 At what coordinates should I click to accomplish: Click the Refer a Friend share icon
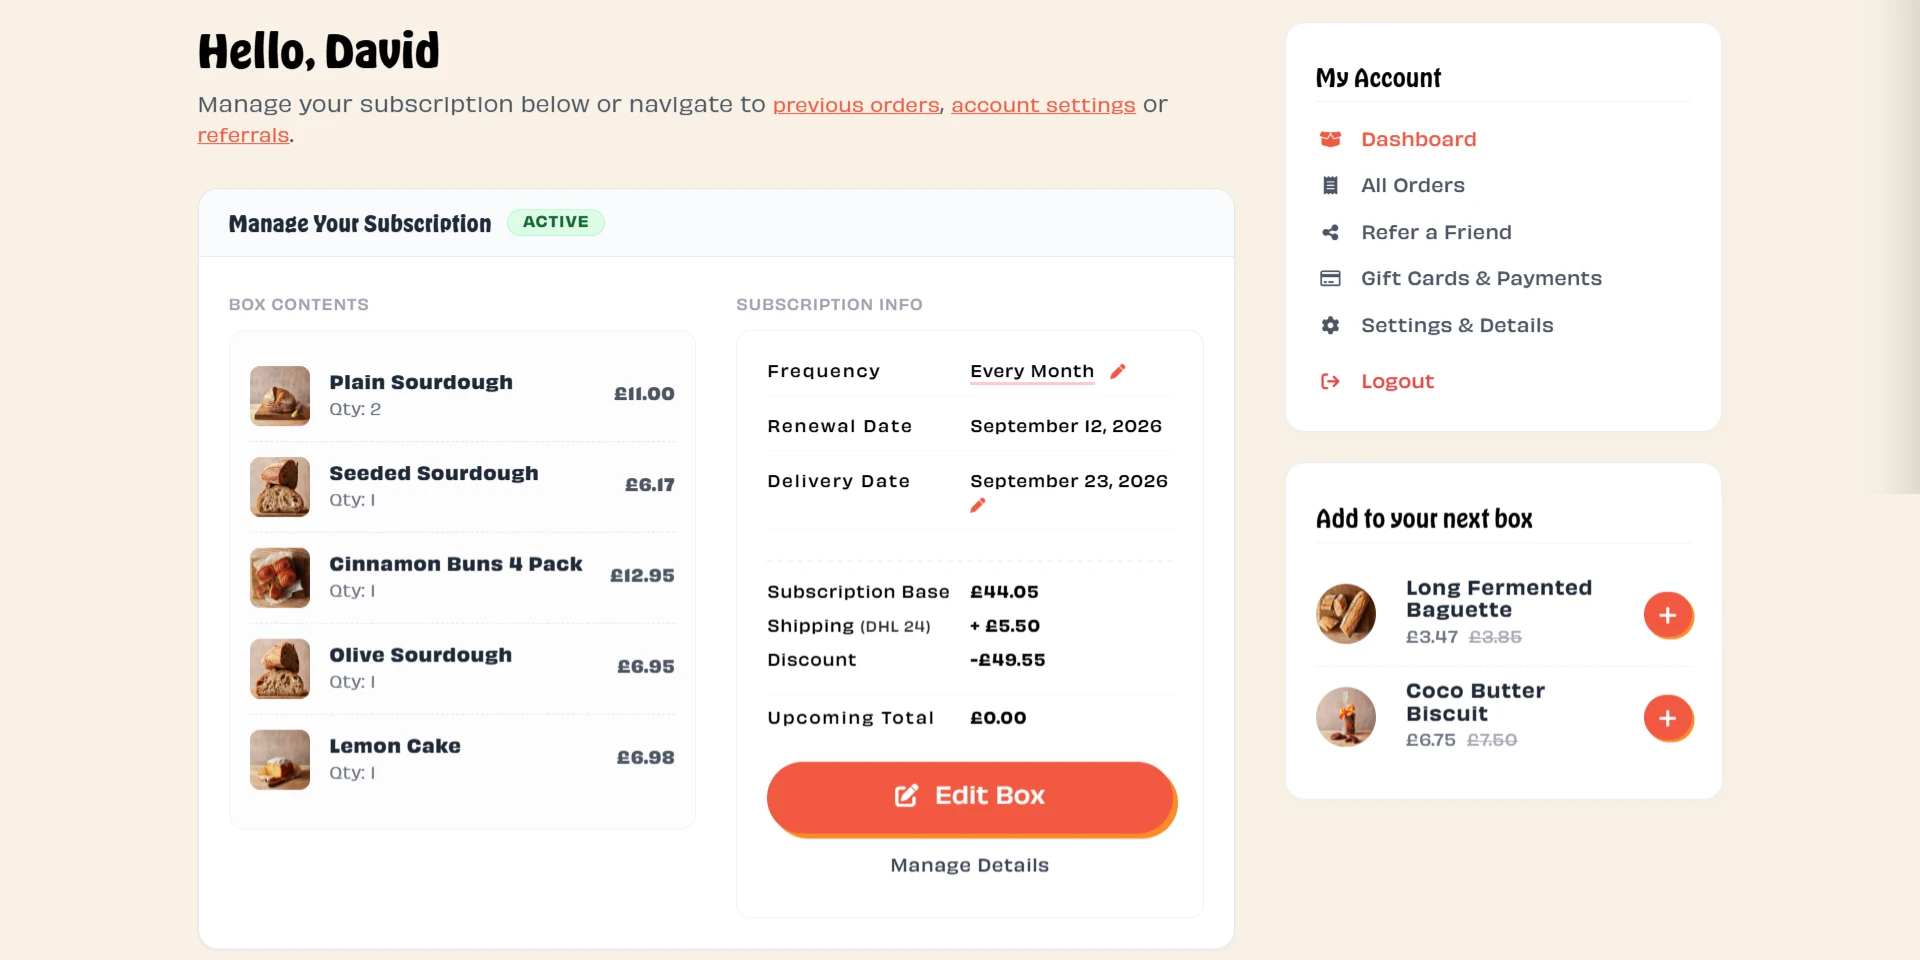pyautogui.click(x=1330, y=232)
